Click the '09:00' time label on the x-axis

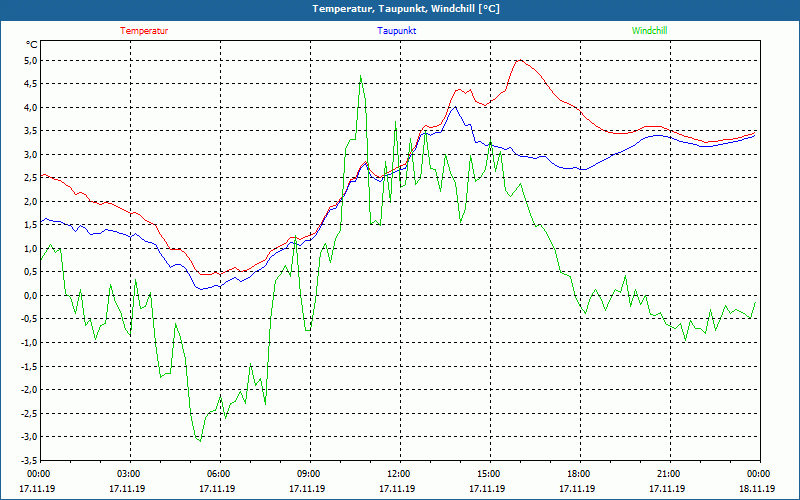pyautogui.click(x=310, y=474)
